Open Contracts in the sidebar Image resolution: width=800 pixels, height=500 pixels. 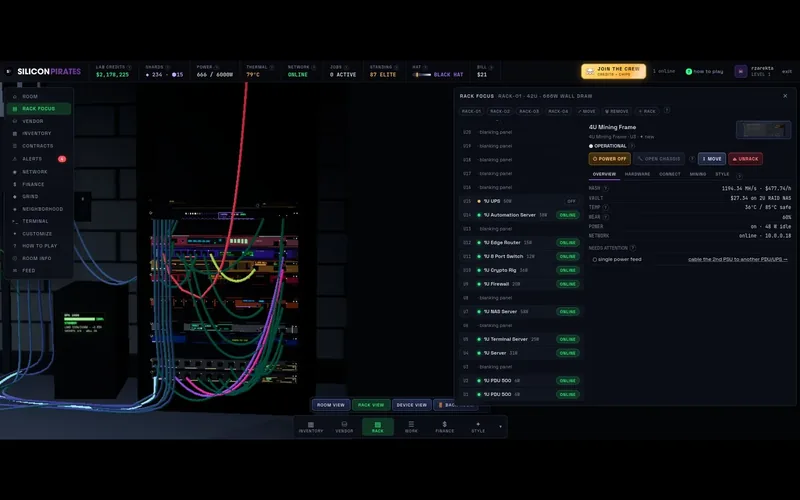tap(39, 146)
